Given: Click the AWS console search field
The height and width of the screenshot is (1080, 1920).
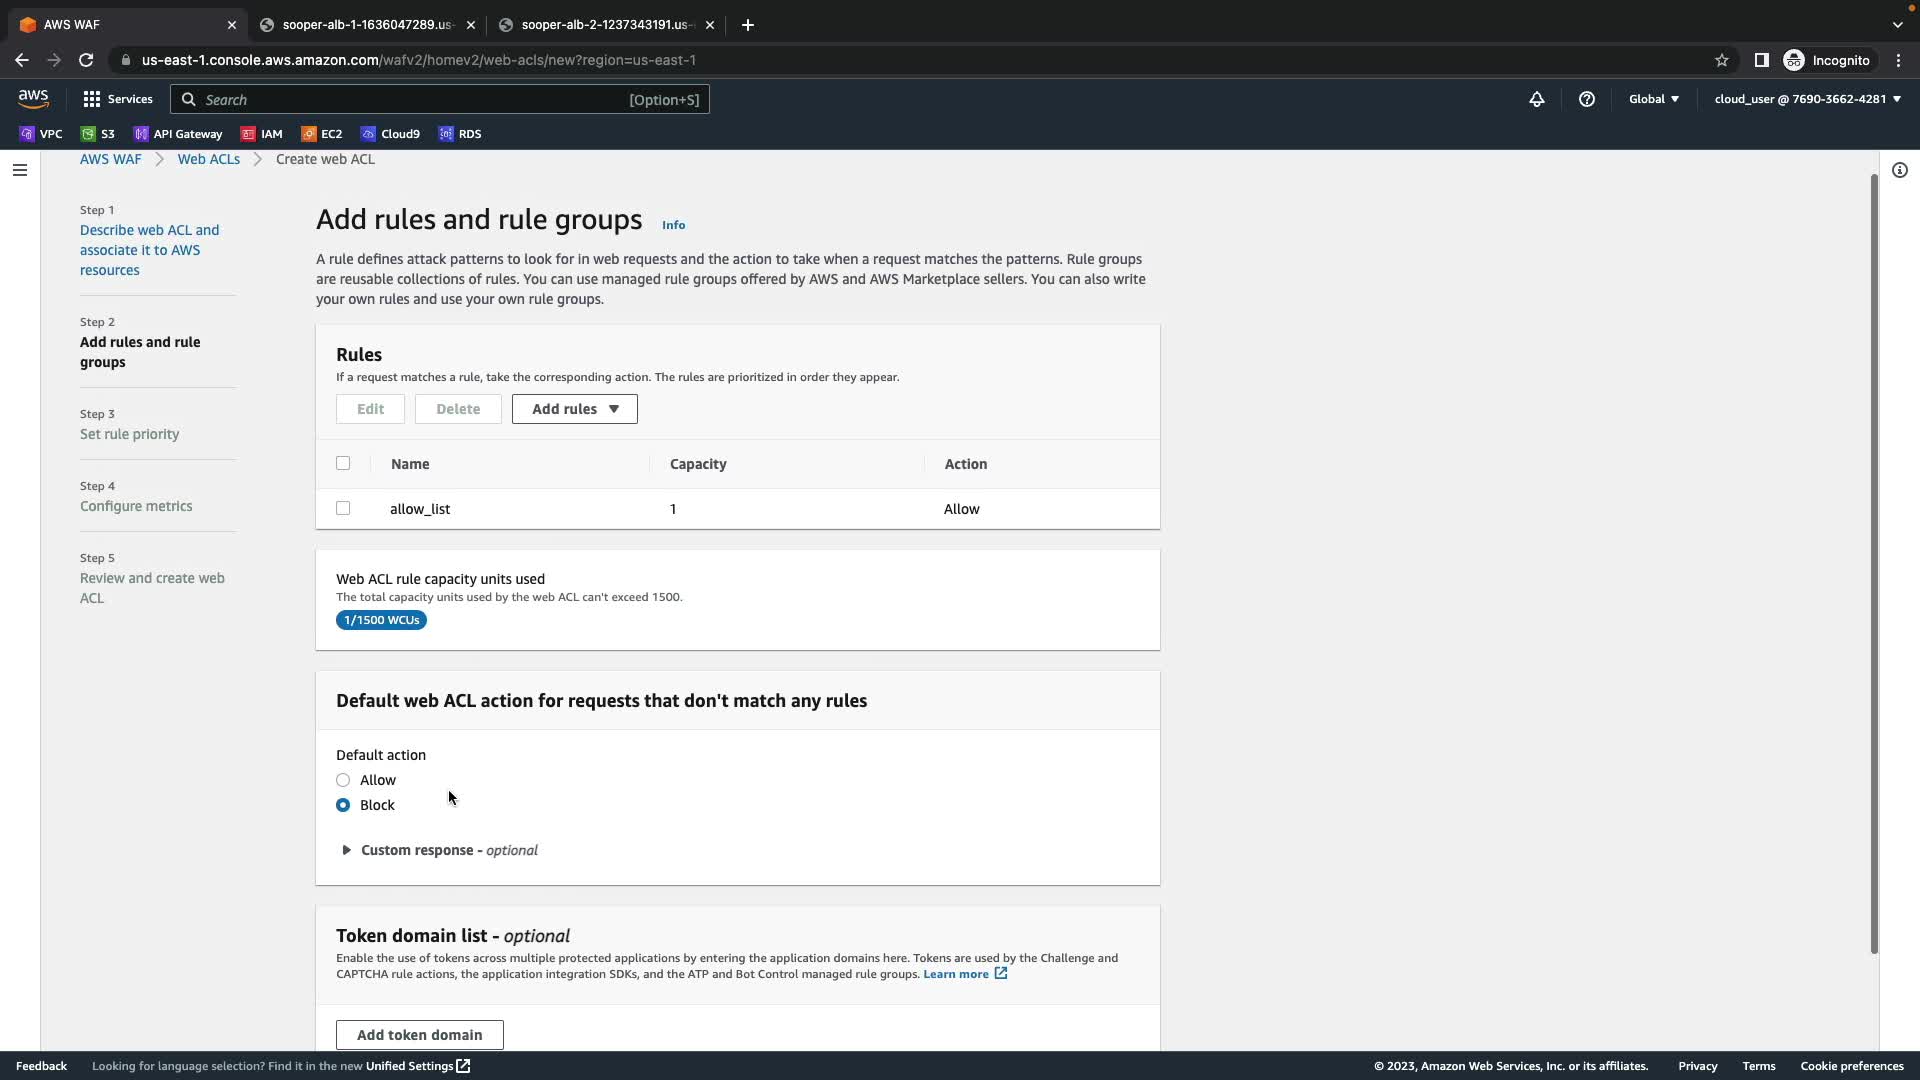Looking at the screenshot, I should 415,100.
